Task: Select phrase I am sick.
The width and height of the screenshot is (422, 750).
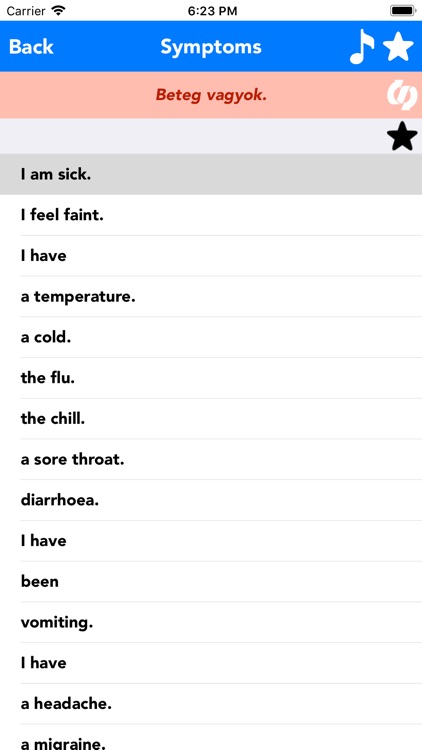Action: (x=211, y=174)
